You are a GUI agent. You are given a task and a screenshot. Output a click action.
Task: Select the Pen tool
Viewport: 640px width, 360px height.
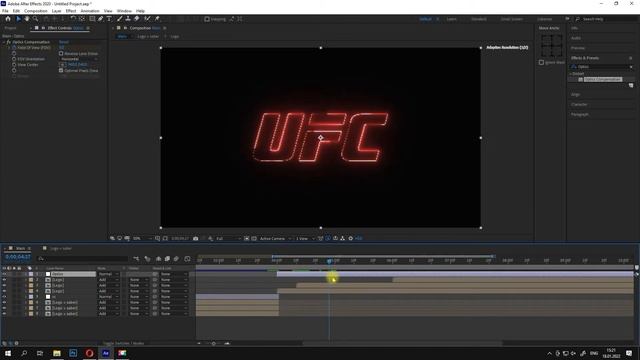point(100,19)
